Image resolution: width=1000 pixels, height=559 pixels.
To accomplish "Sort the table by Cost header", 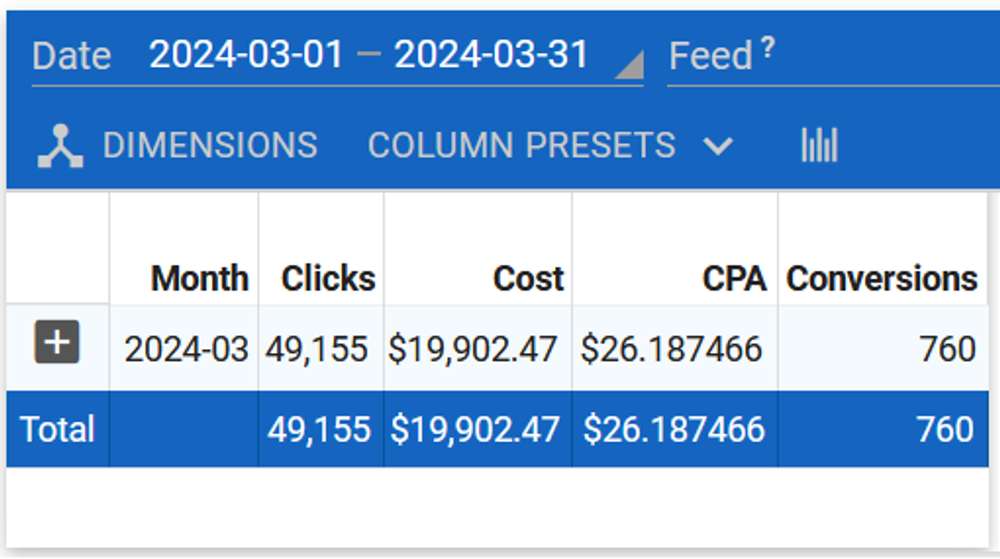I will 528,278.
